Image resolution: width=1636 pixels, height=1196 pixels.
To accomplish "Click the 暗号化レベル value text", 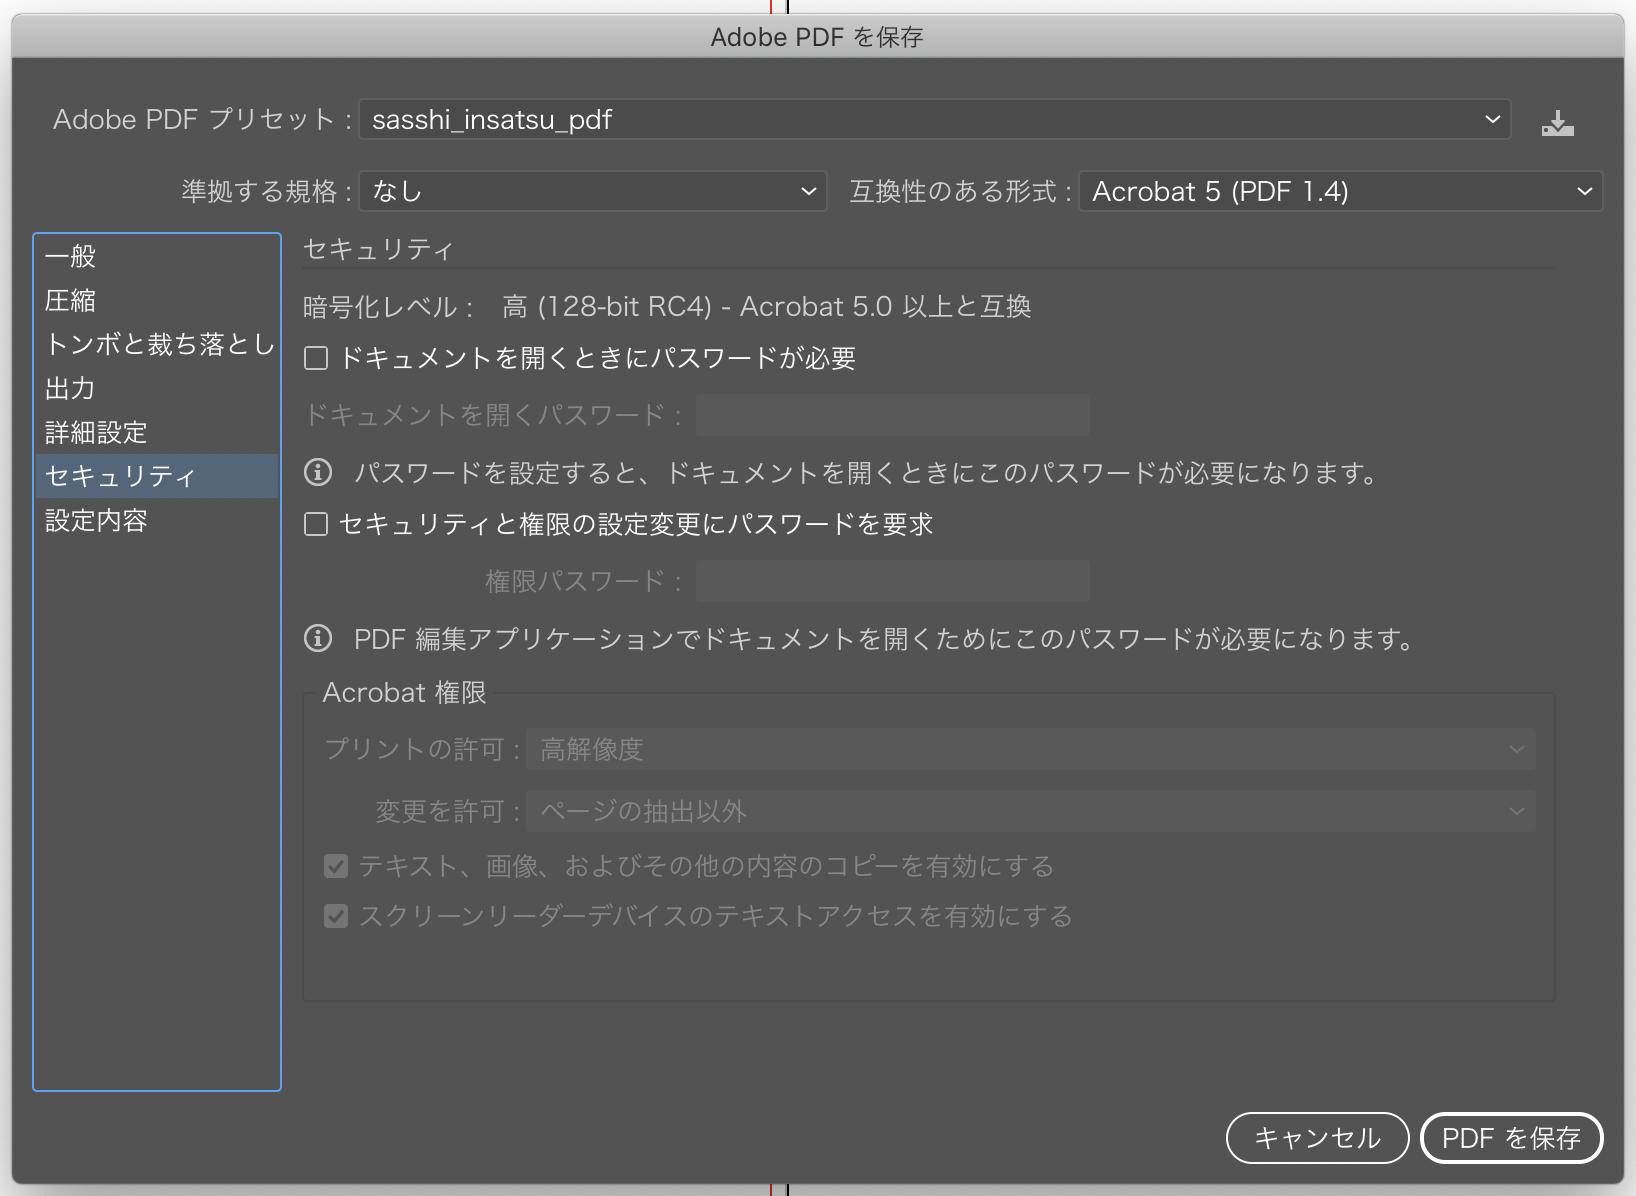I will 766,306.
